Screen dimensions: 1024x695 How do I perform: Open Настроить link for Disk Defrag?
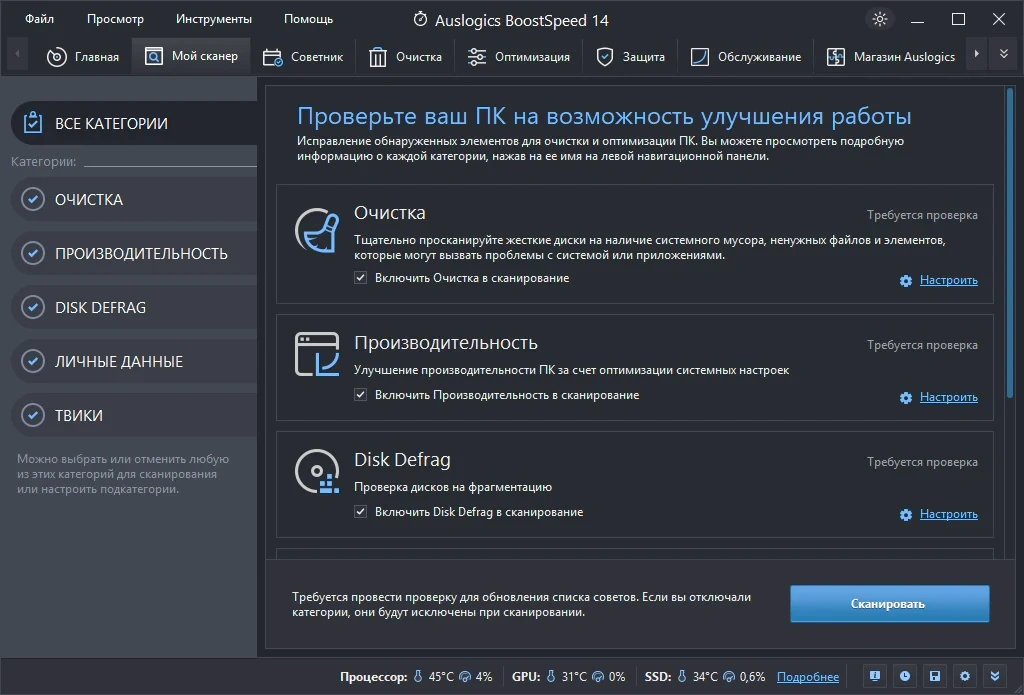click(948, 514)
